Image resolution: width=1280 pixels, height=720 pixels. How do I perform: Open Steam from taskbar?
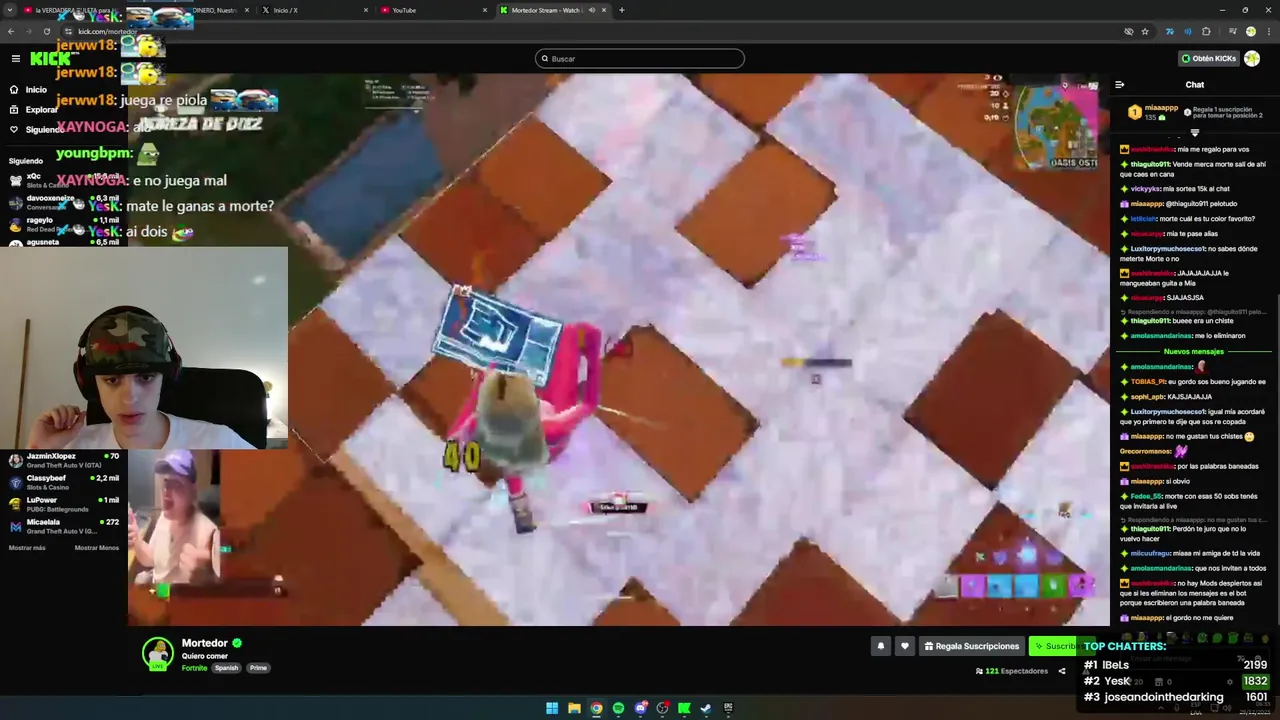coord(706,708)
